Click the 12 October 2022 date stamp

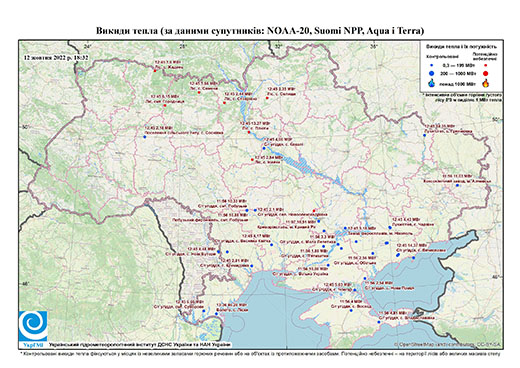56,57
